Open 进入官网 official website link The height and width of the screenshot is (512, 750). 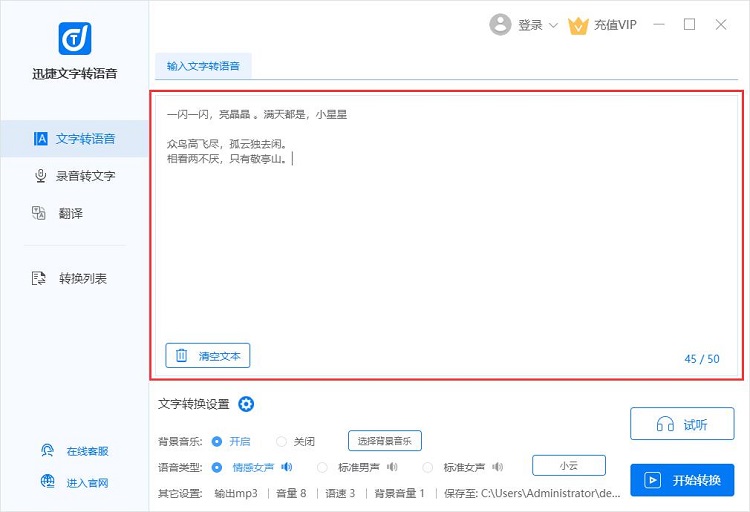pos(88,483)
